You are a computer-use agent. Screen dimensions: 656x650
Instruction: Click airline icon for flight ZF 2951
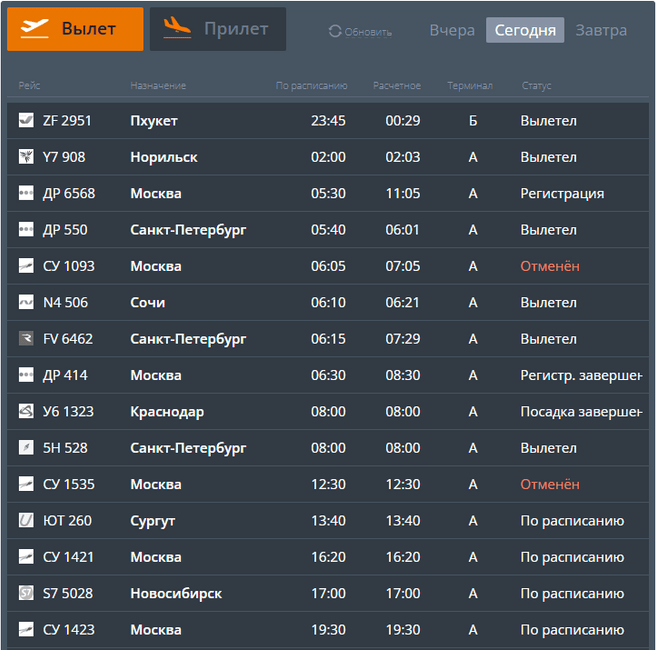point(26,121)
